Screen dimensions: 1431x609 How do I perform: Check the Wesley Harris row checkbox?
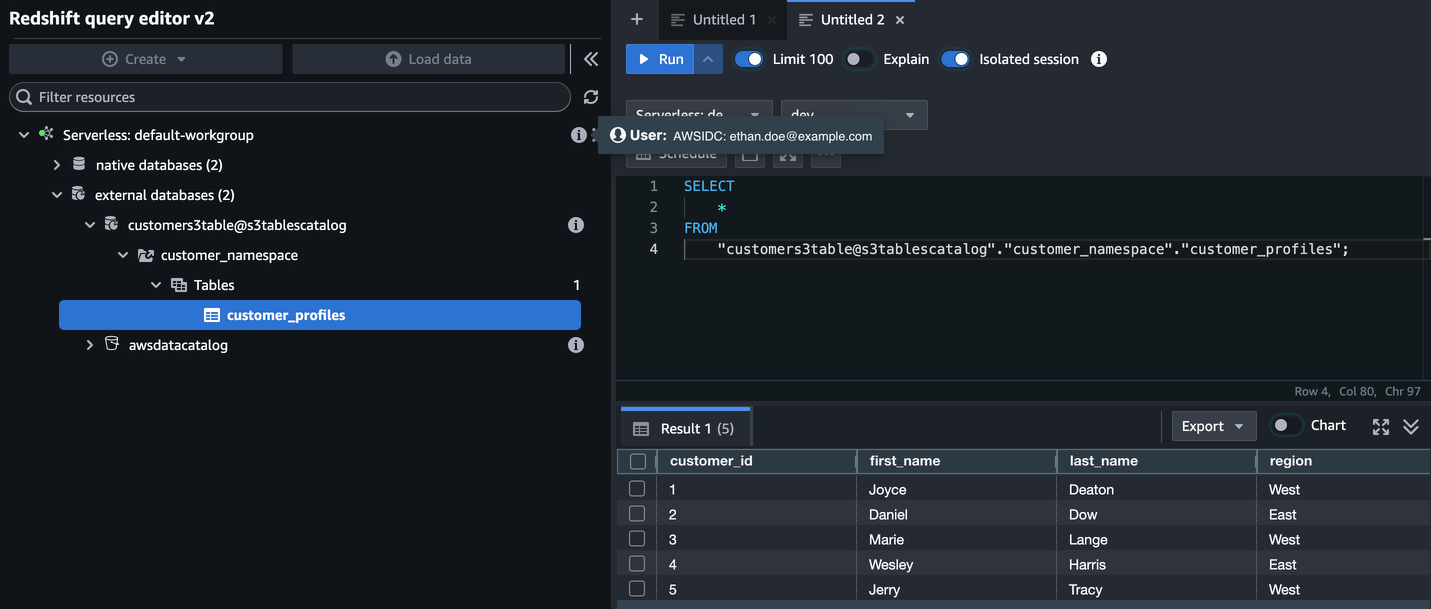(x=637, y=564)
